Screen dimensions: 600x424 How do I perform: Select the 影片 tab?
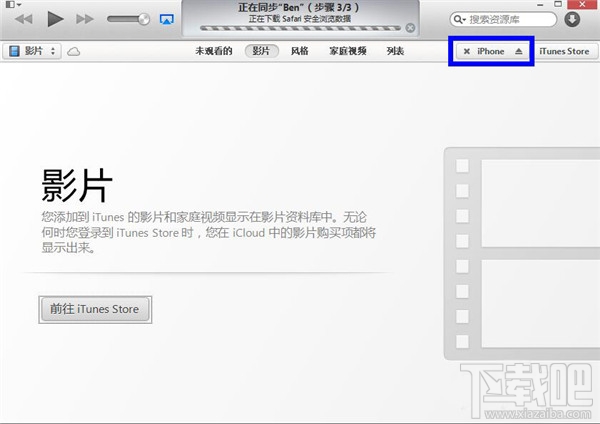point(261,51)
